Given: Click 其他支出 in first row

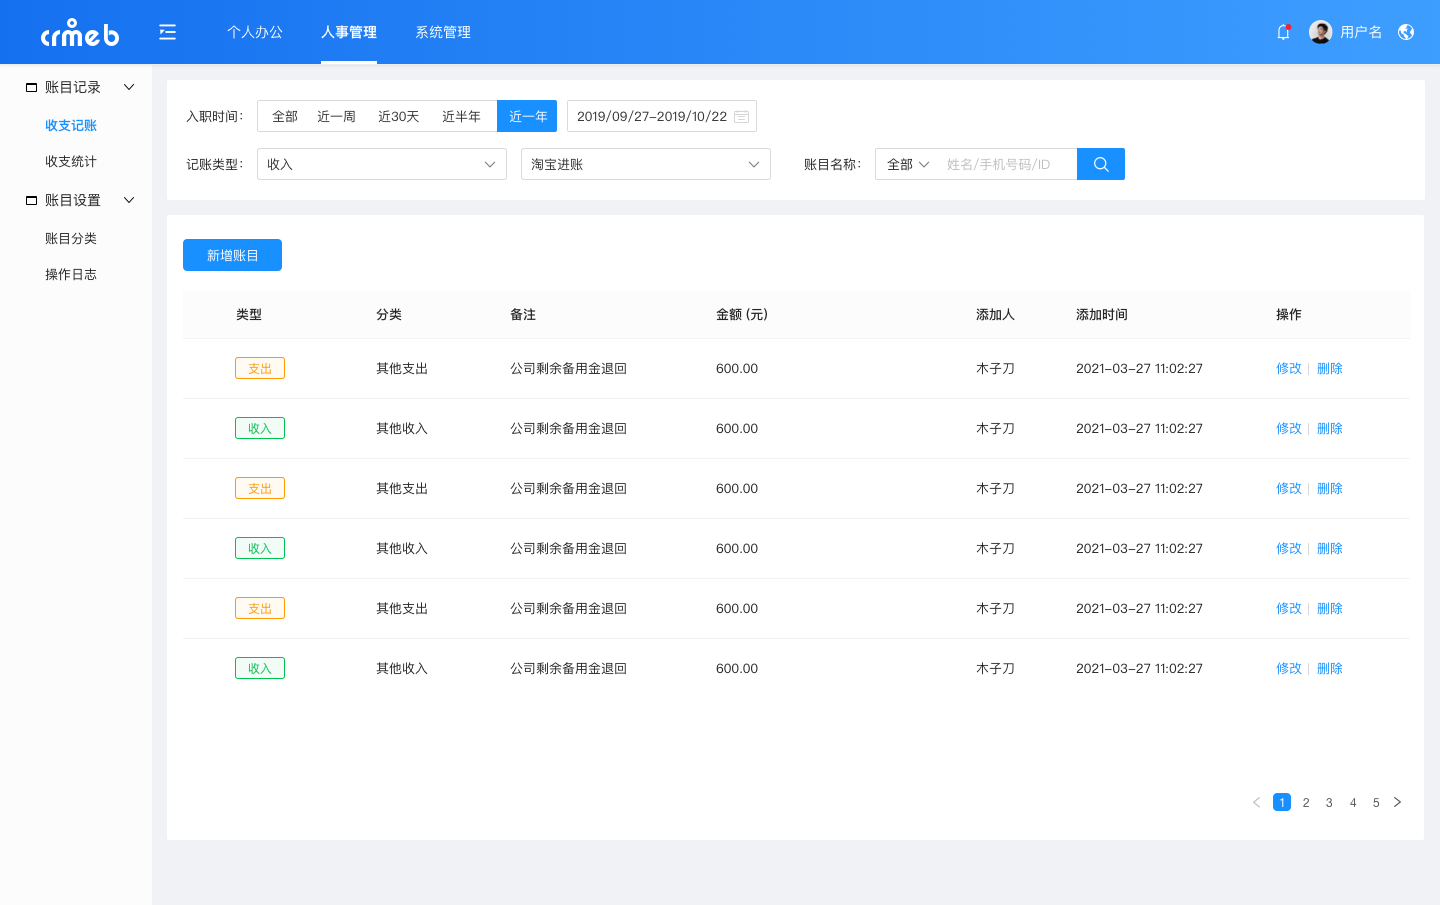Looking at the screenshot, I should 402,368.
